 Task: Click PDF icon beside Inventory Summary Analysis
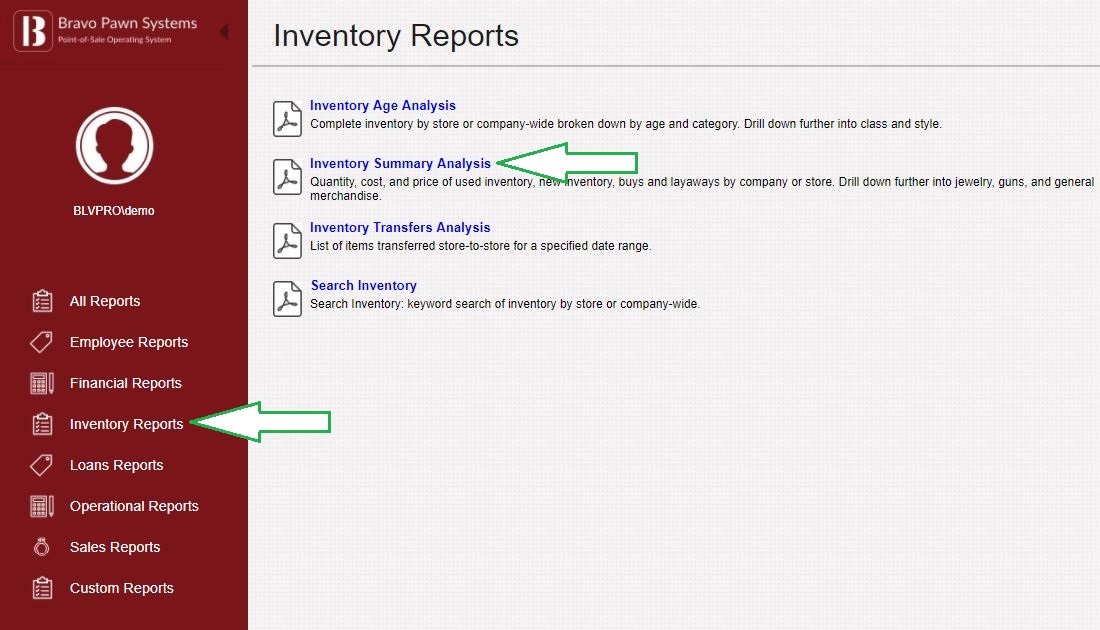click(288, 177)
